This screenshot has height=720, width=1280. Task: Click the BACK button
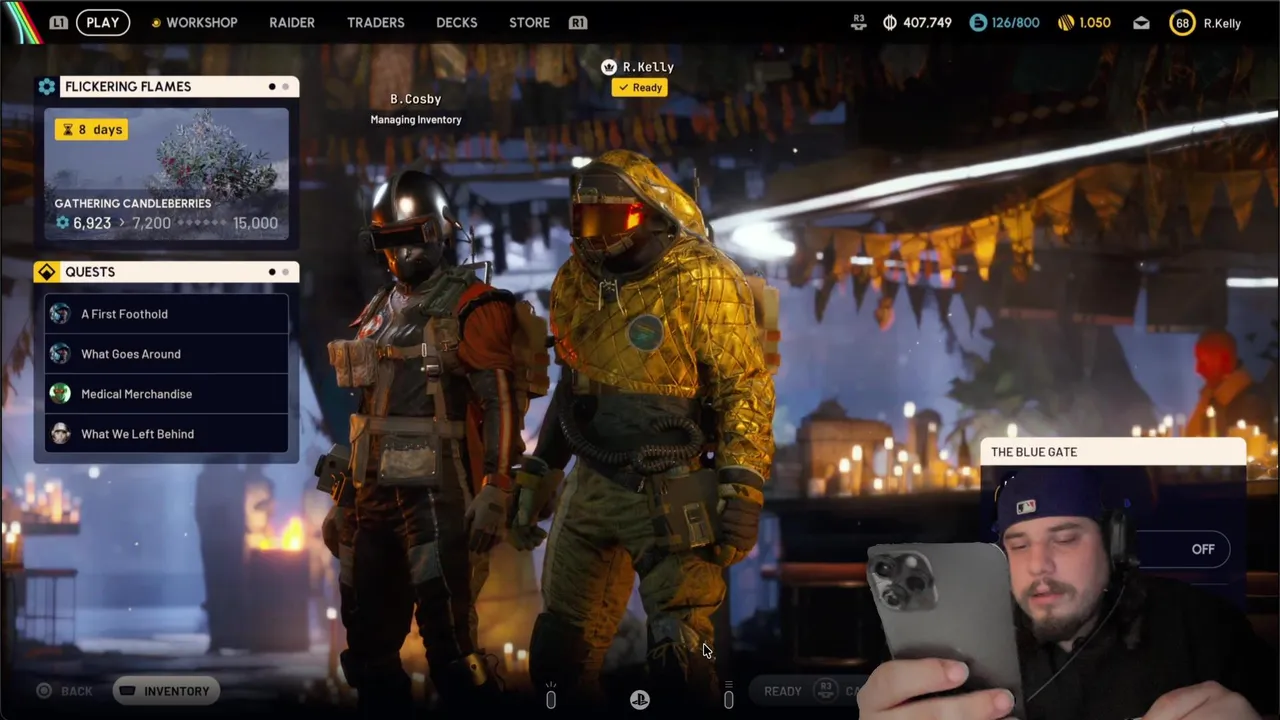pos(76,691)
